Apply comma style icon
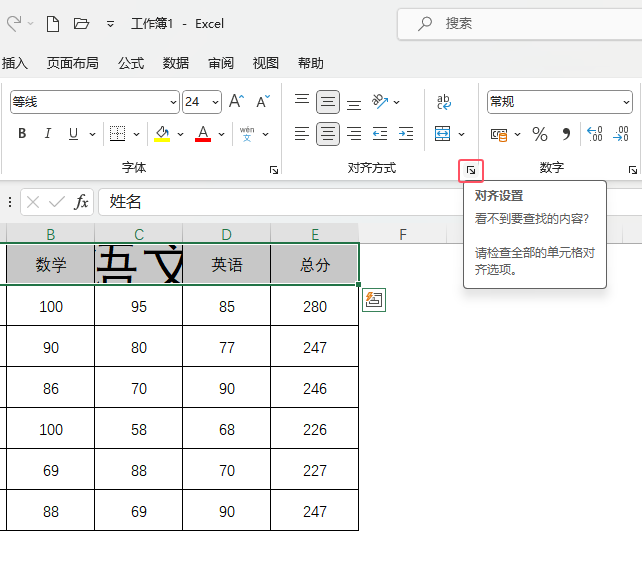 (566, 134)
